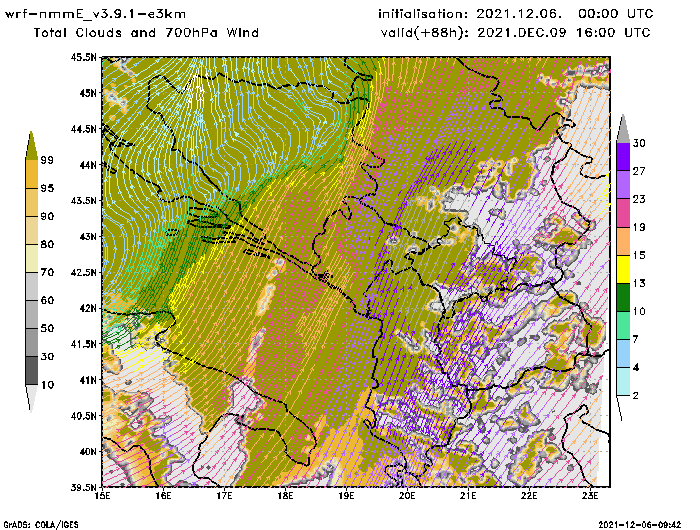Click the '21E' longitude label
Viewport: 700px width, 530px height.
point(468,496)
